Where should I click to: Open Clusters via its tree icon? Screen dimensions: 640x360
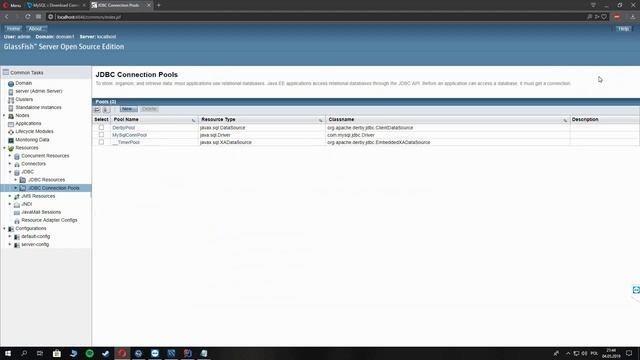(11, 100)
